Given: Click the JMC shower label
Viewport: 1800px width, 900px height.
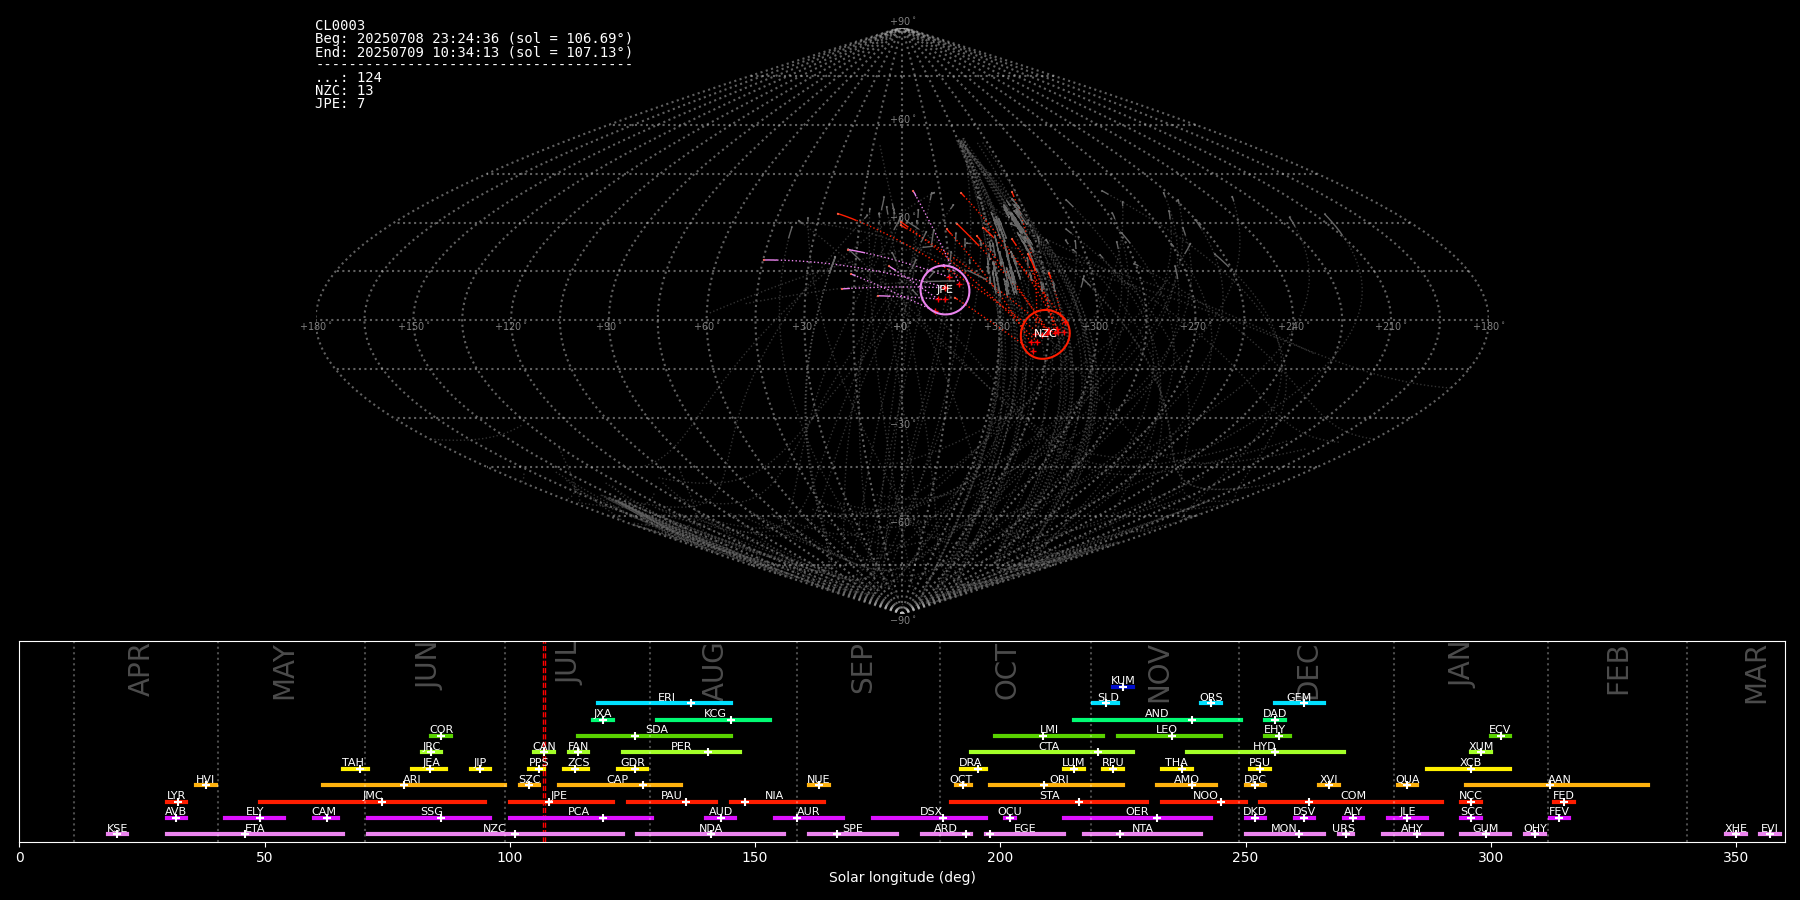Looking at the screenshot, I should coord(373,796).
